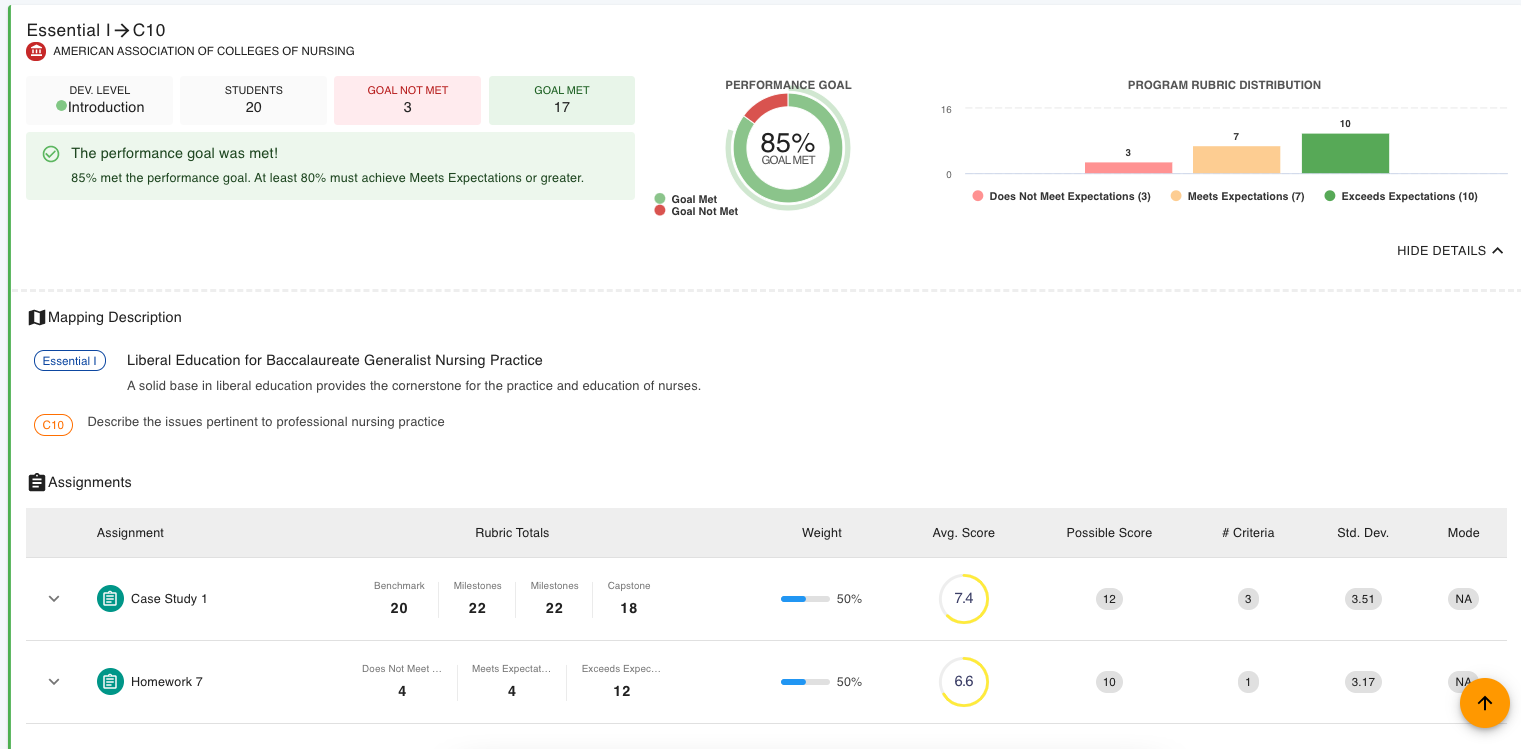The image size is (1521, 749).
Task: Click the map icon next to Mapping Description
Action: point(37,317)
